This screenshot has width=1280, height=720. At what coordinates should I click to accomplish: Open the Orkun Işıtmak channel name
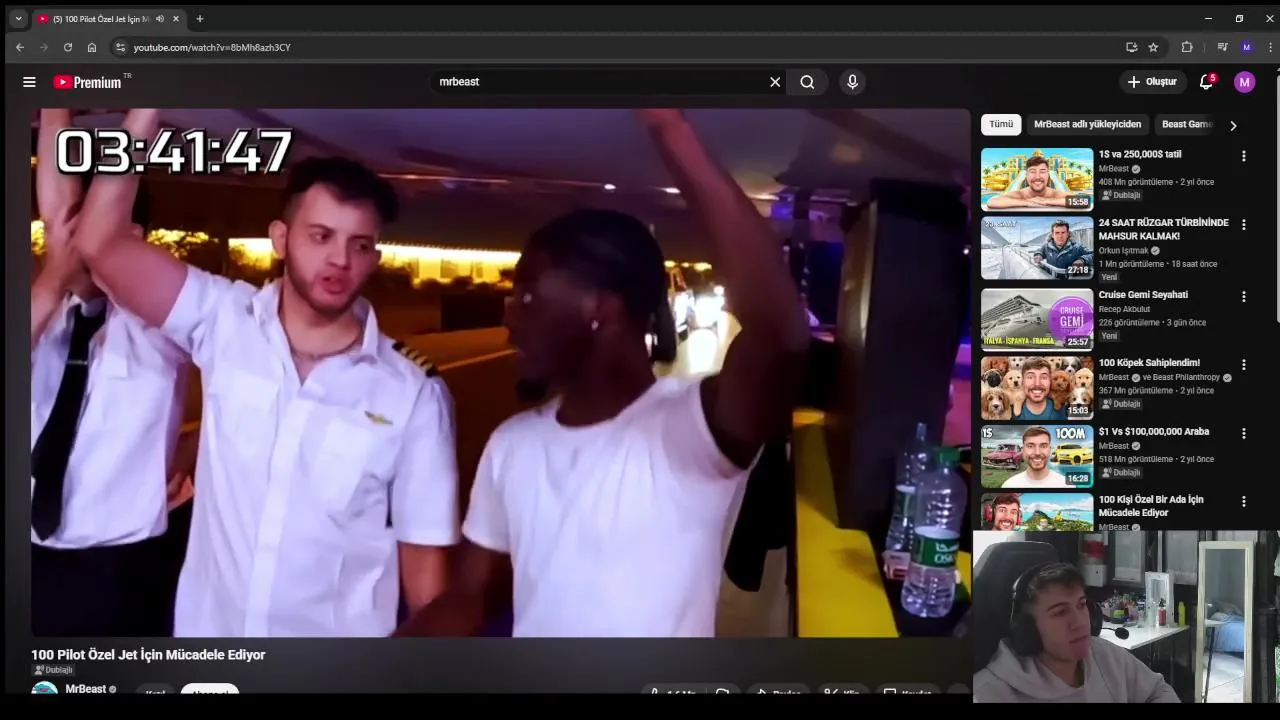pyautogui.click(x=1123, y=251)
